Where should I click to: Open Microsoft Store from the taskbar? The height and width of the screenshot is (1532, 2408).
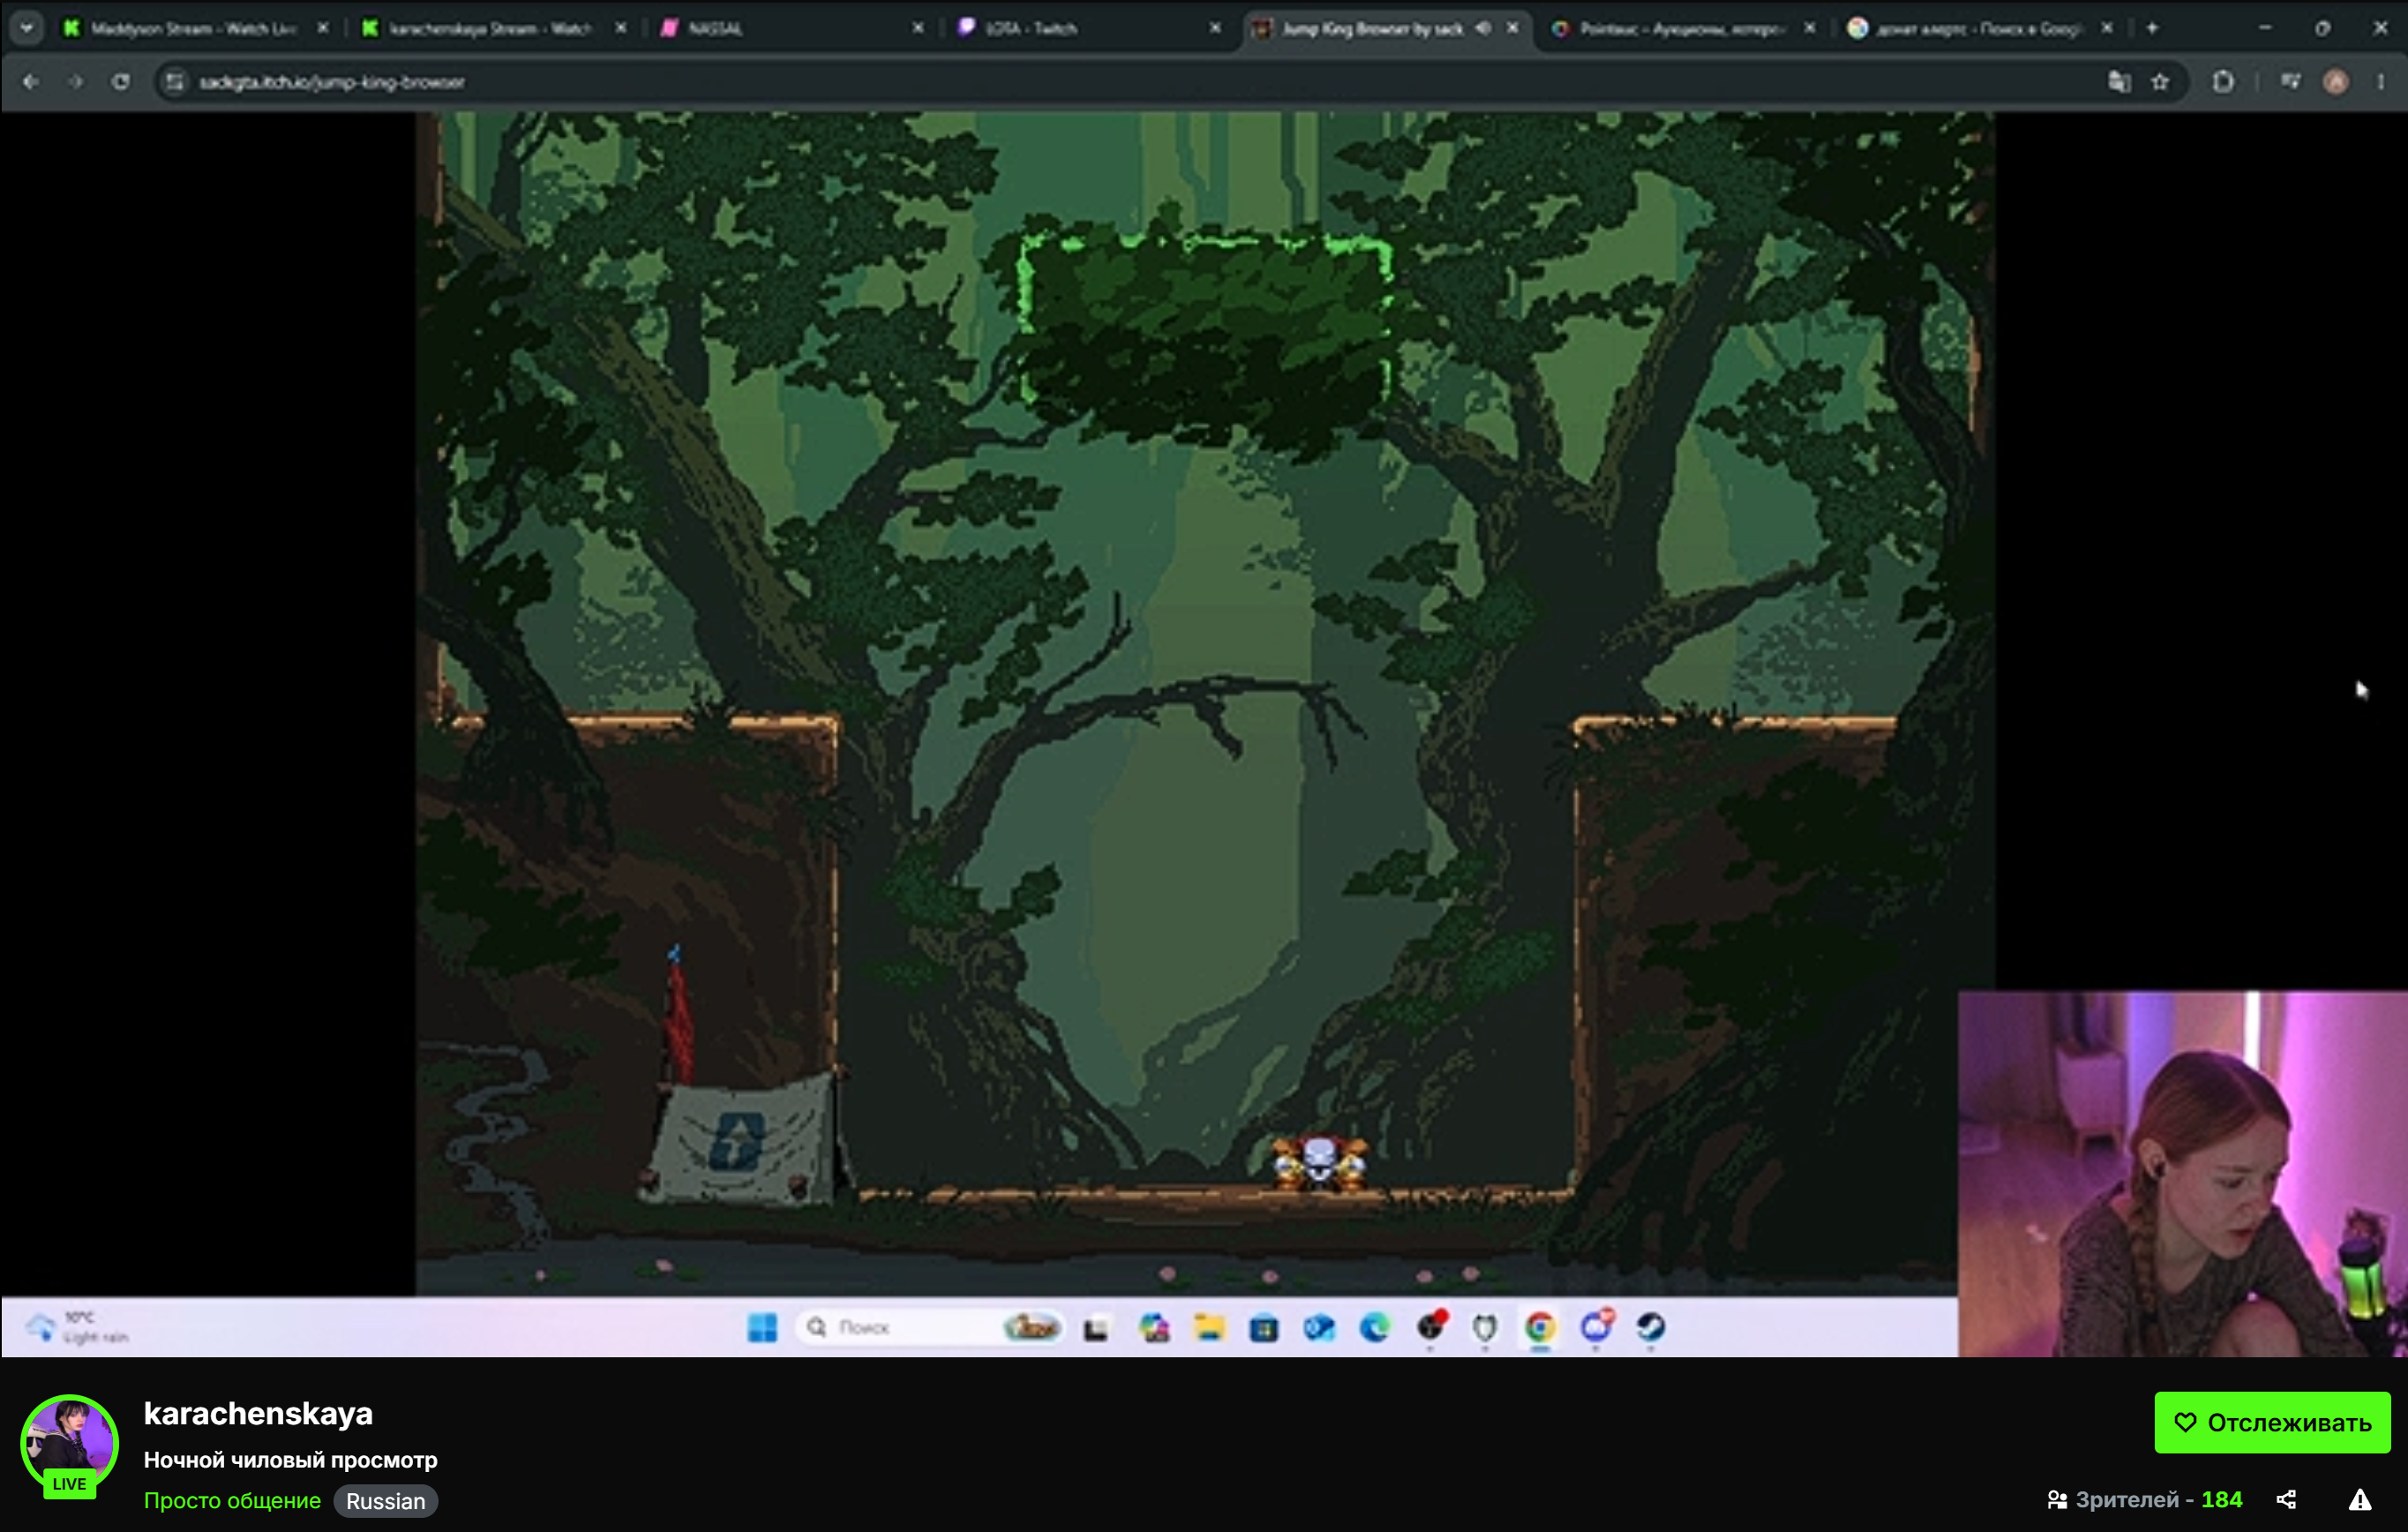[1264, 1328]
